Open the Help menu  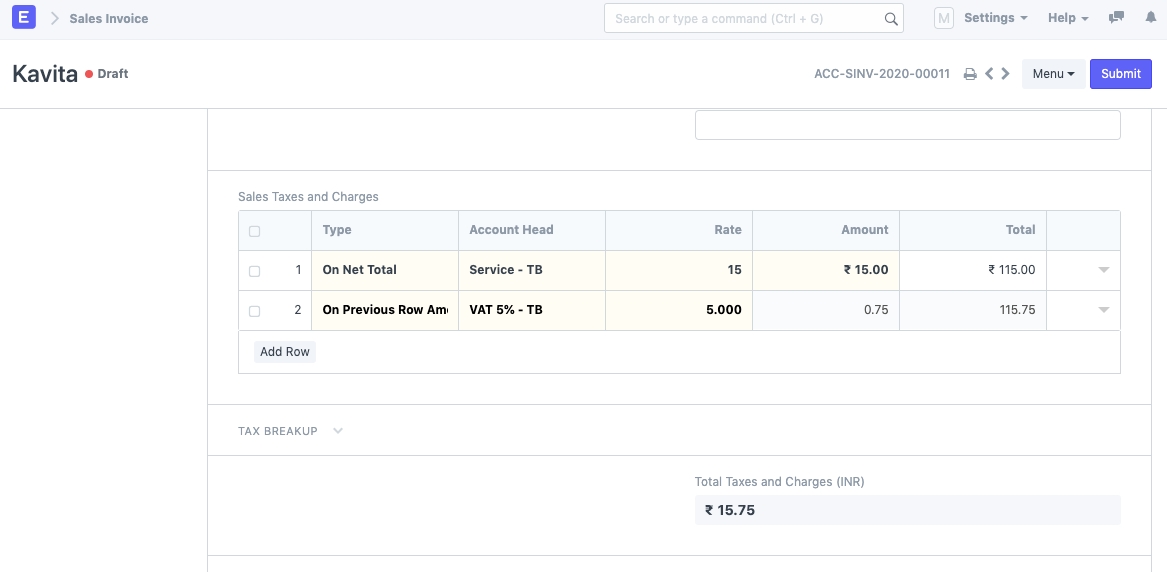point(1068,18)
